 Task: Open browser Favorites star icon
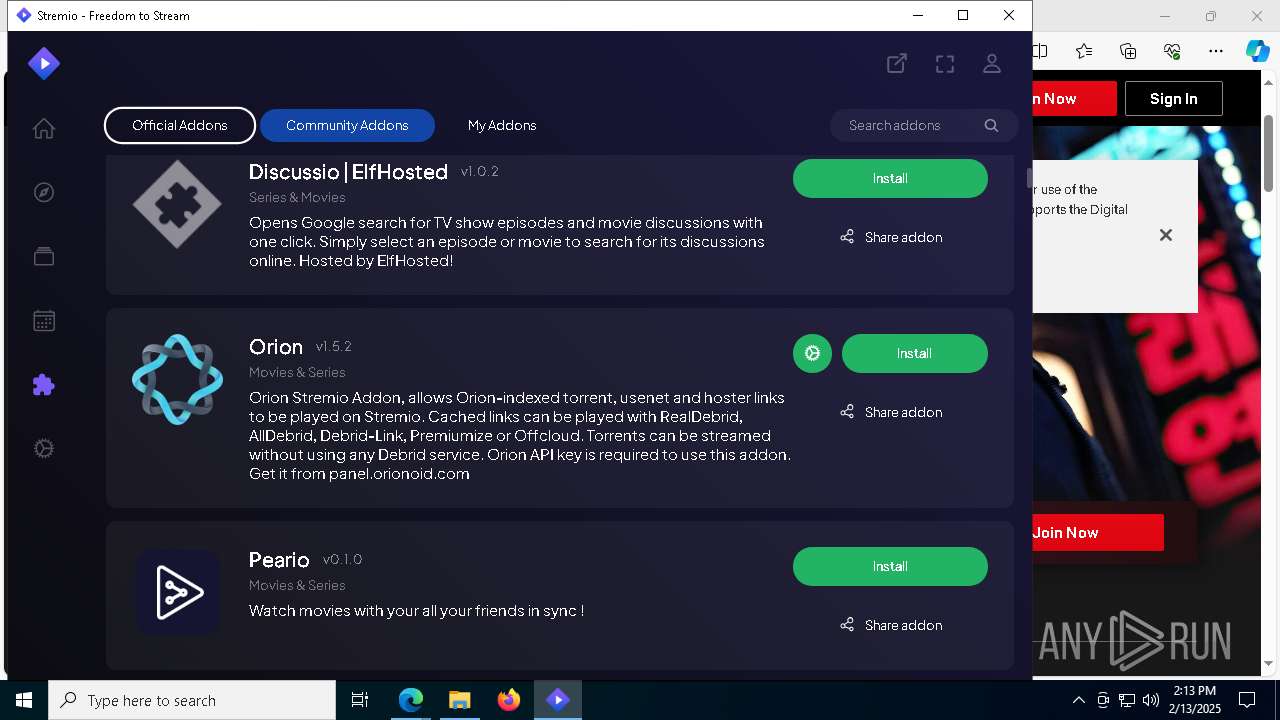click(x=1084, y=51)
